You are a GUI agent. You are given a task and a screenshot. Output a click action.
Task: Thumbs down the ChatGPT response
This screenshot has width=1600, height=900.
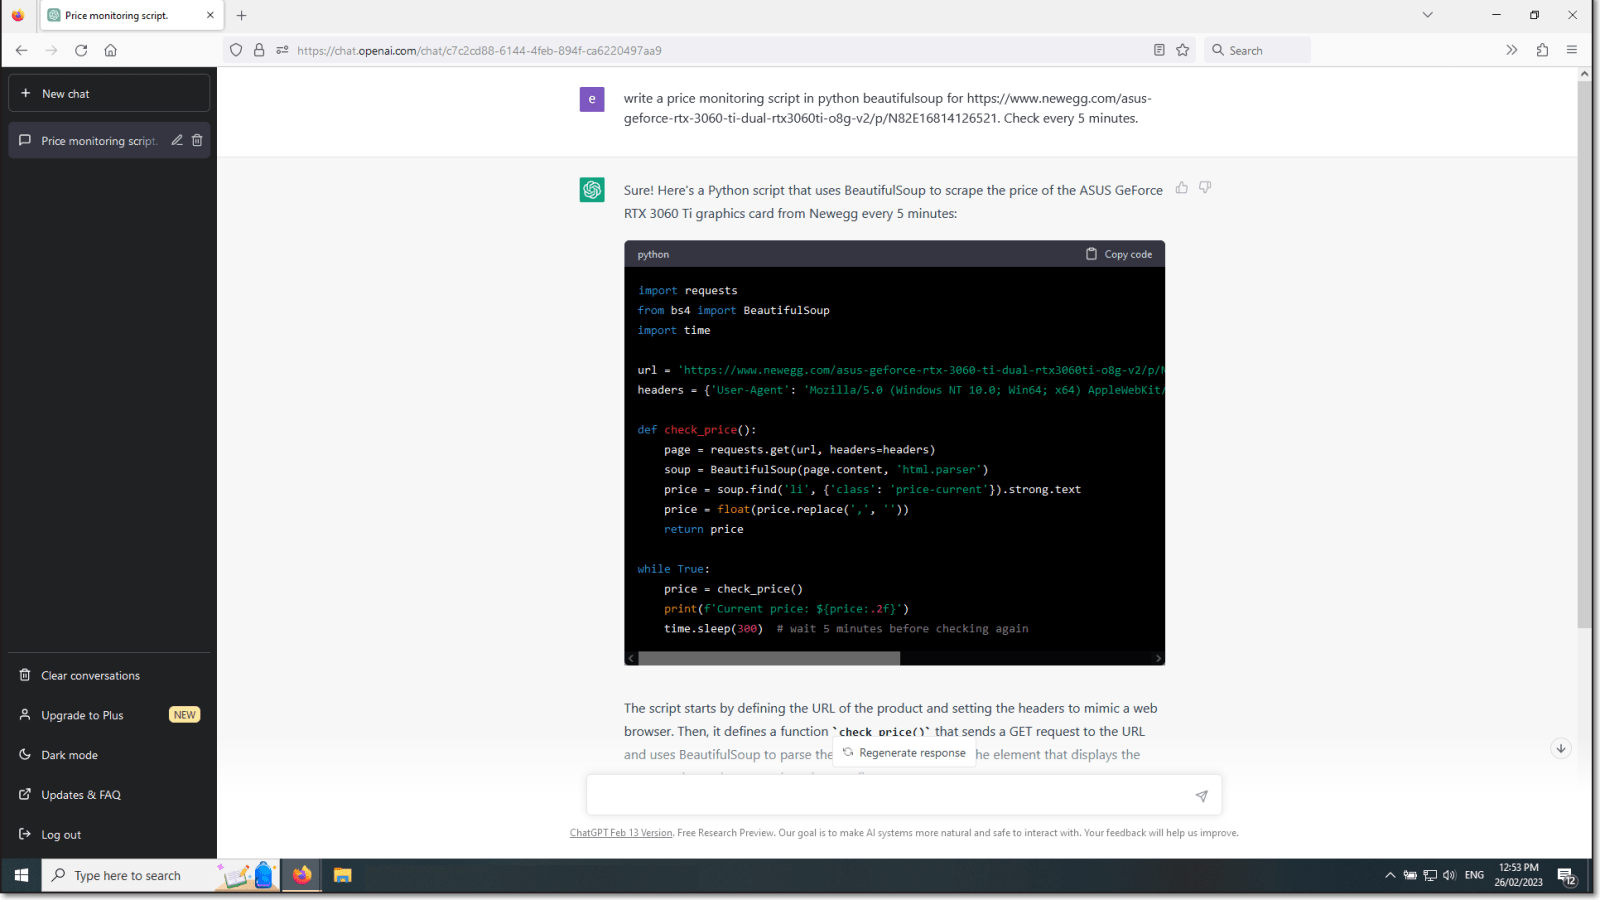point(1205,188)
